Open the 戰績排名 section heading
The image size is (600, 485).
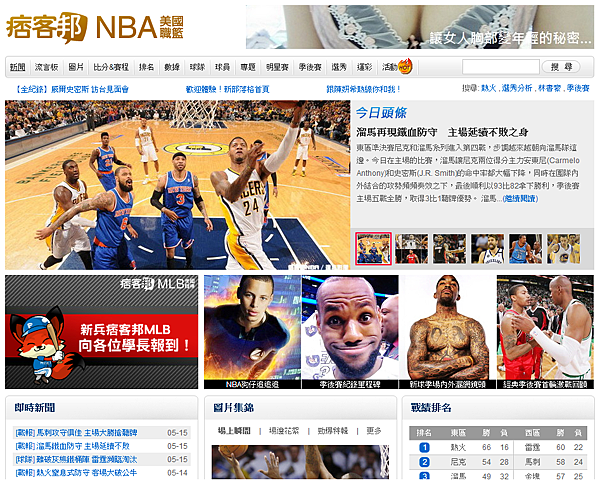pos(431,408)
